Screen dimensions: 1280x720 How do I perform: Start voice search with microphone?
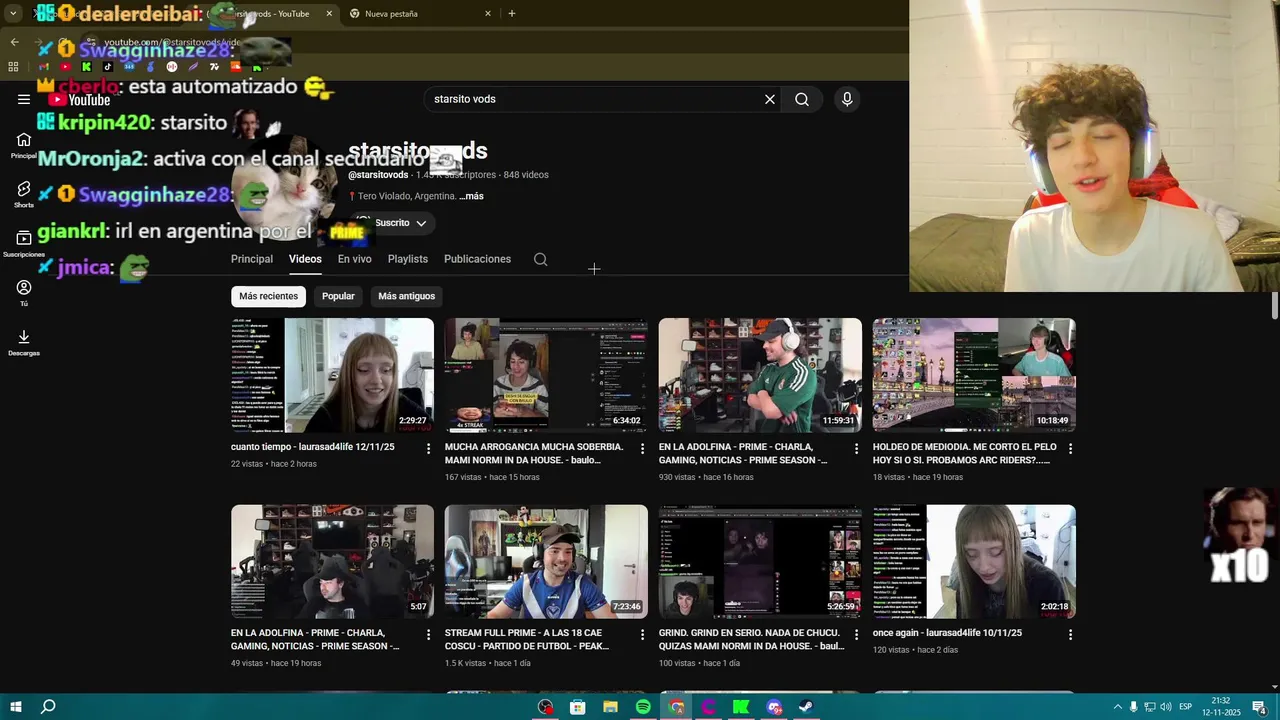pyautogui.click(x=847, y=99)
